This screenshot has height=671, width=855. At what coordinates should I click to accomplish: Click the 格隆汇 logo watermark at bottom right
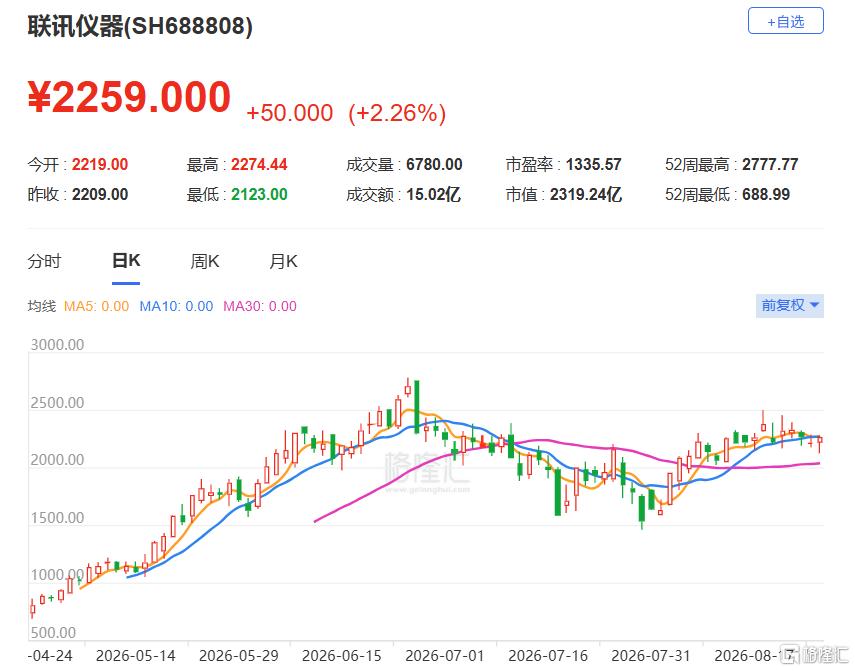816,653
